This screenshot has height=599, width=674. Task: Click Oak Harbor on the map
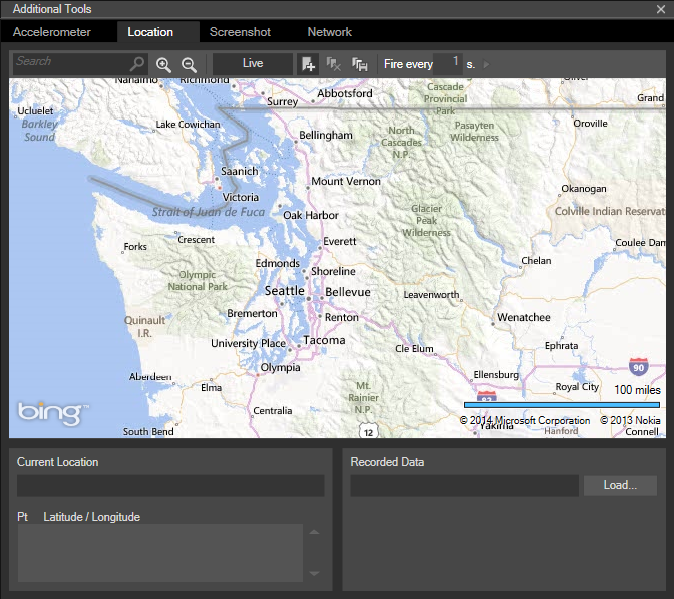point(311,215)
